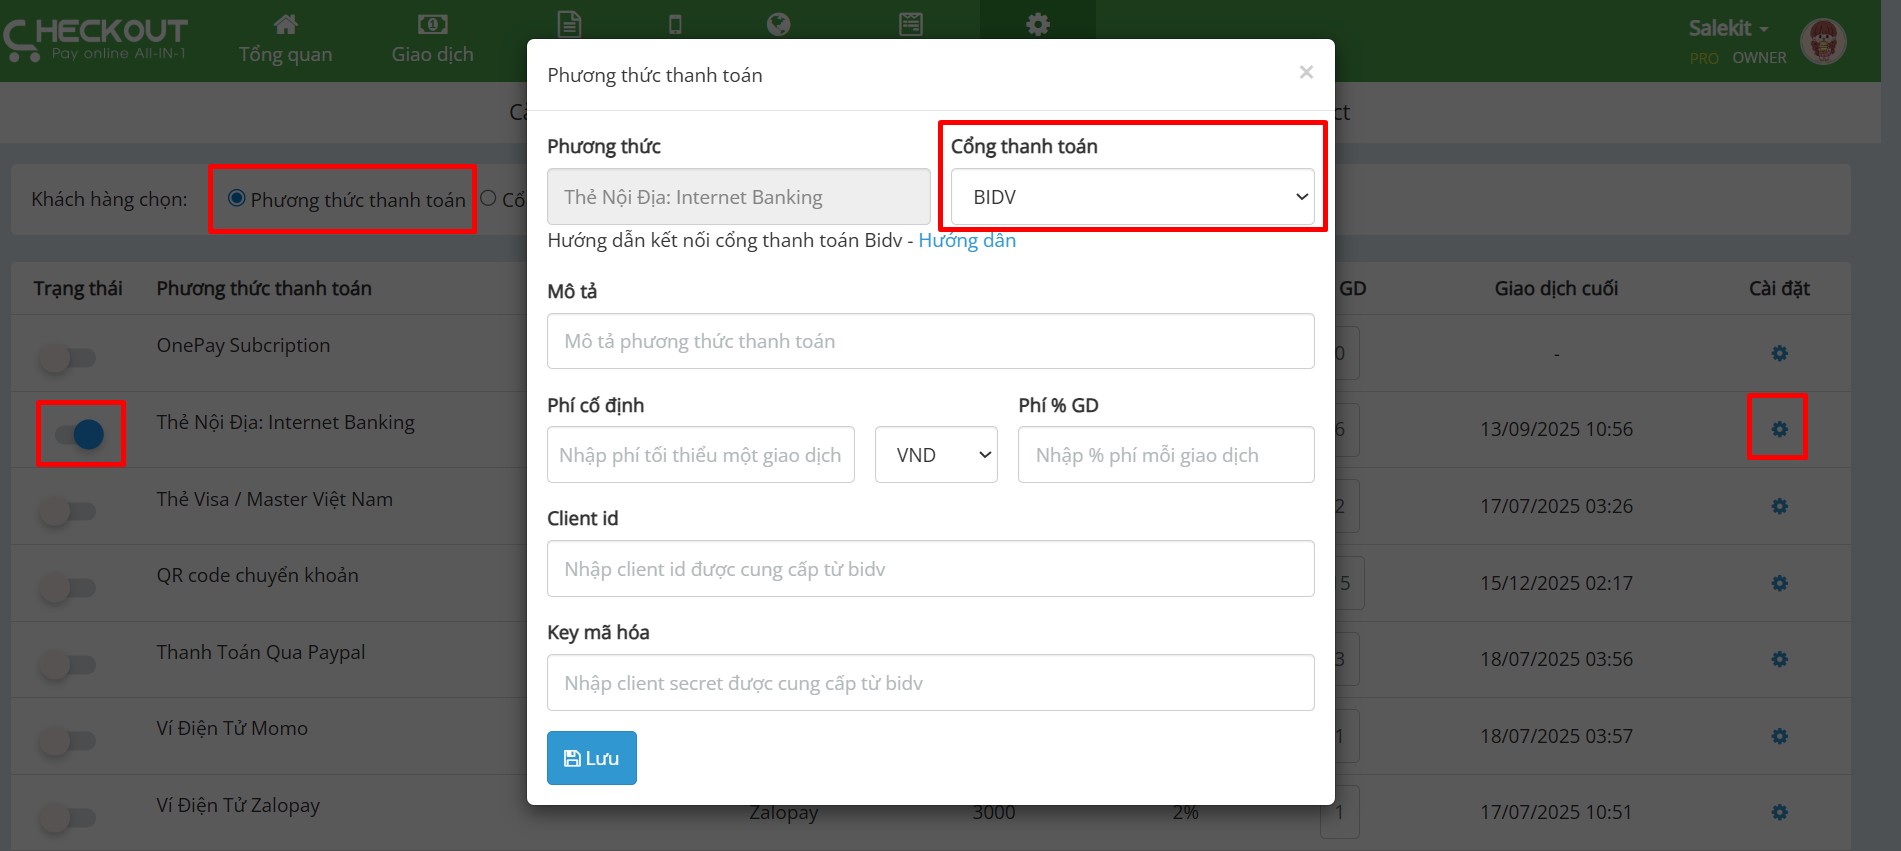
Task: Open the Giao dịch menu
Action: click(432, 39)
